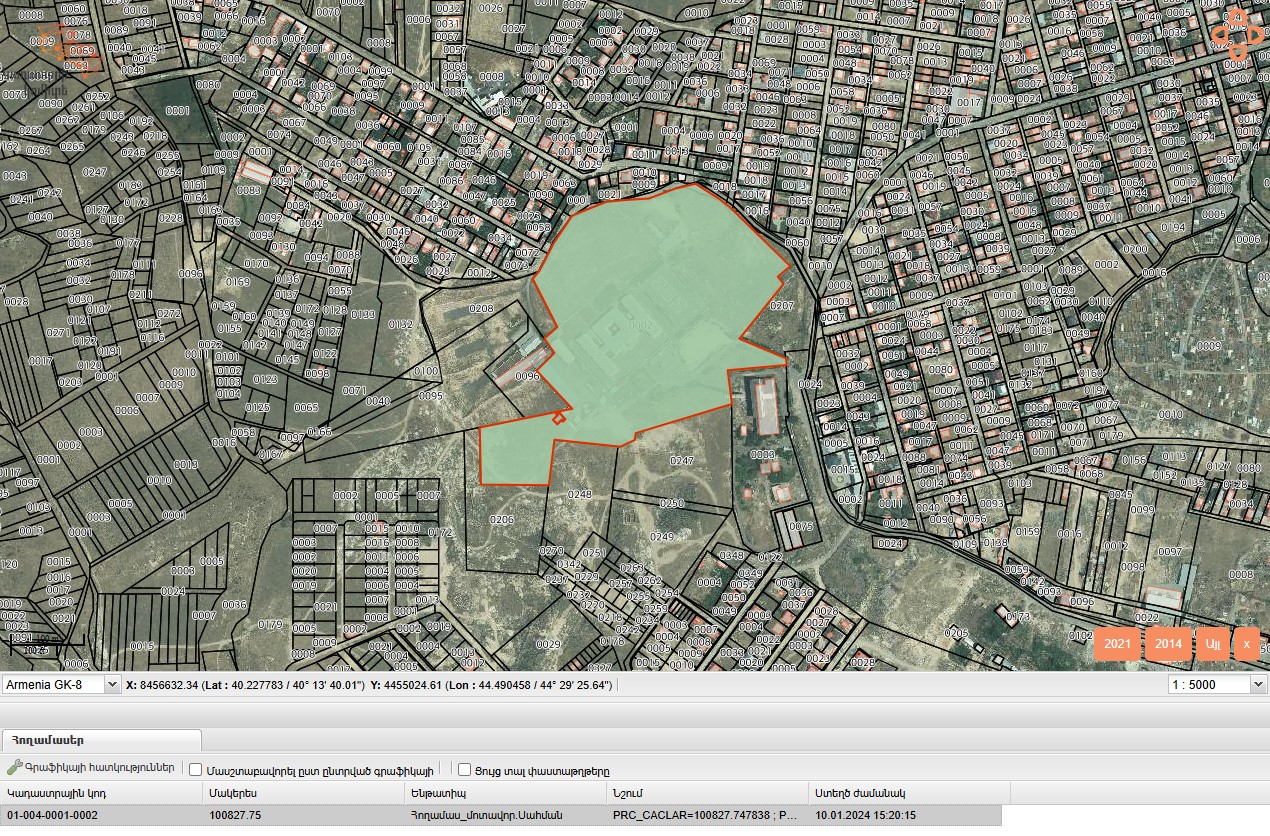Pan the map right with the orange arrow
Screen dimensions: 1270x836
(1256, 35)
